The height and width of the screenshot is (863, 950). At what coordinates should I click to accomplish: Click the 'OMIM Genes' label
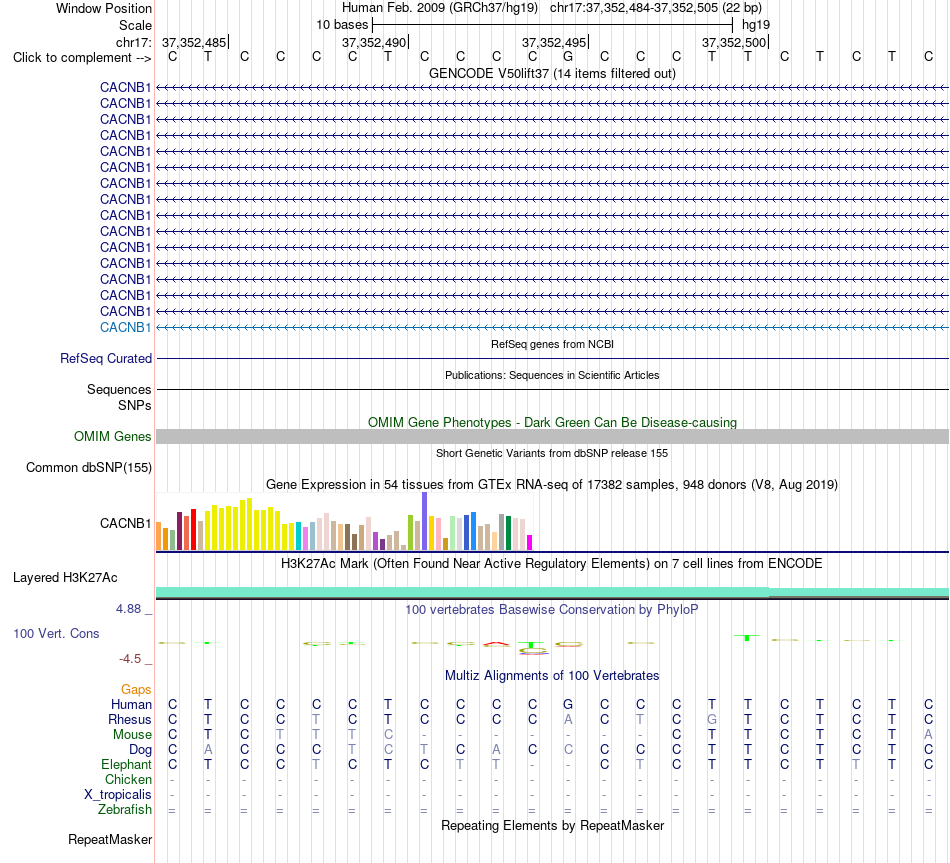pyautogui.click(x=113, y=436)
